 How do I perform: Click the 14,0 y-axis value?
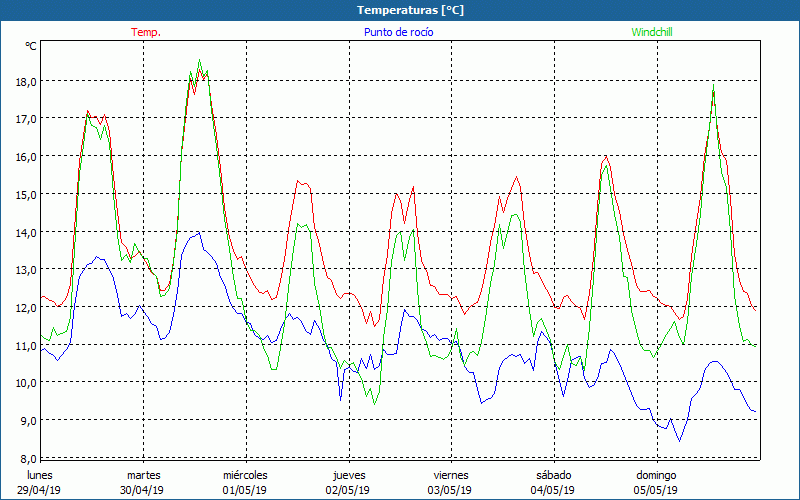tap(26, 233)
